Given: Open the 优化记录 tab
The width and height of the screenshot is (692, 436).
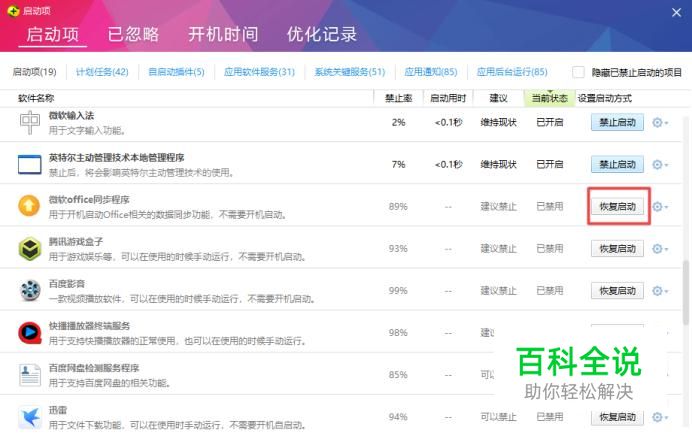Looking at the screenshot, I should (x=322, y=34).
